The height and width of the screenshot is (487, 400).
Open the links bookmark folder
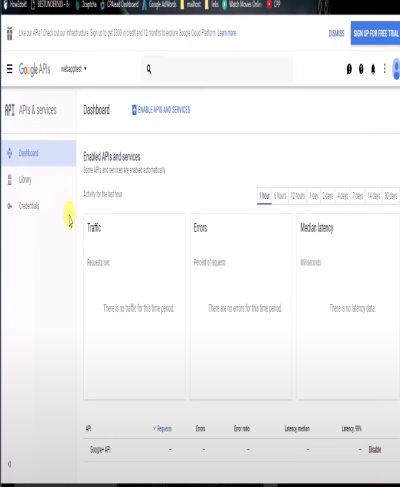[x=211, y=4]
